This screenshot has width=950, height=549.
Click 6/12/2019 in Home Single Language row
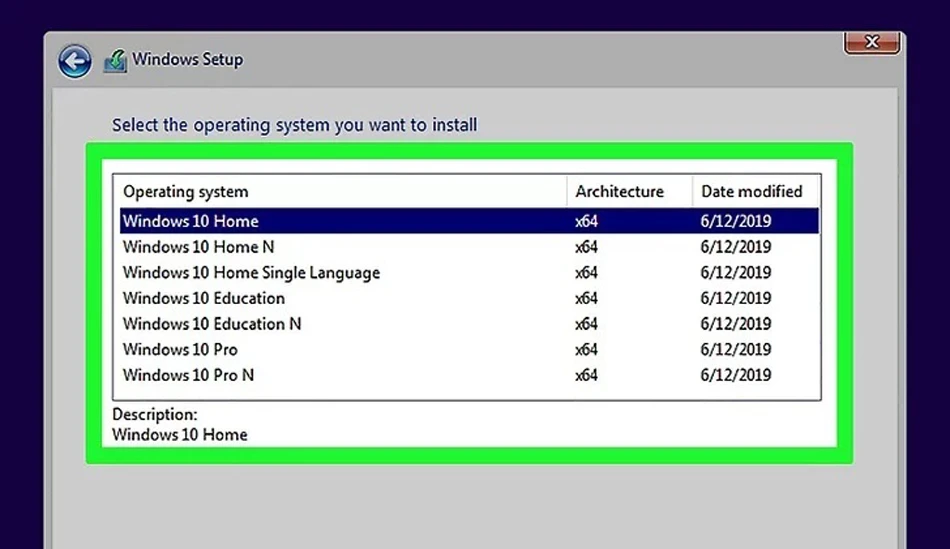[x=736, y=273]
